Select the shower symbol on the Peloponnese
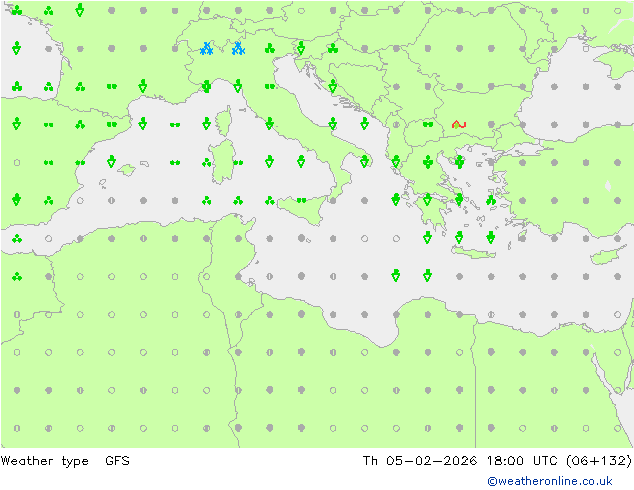Image resolution: width=634 pixels, height=490 pixels. (x=427, y=199)
